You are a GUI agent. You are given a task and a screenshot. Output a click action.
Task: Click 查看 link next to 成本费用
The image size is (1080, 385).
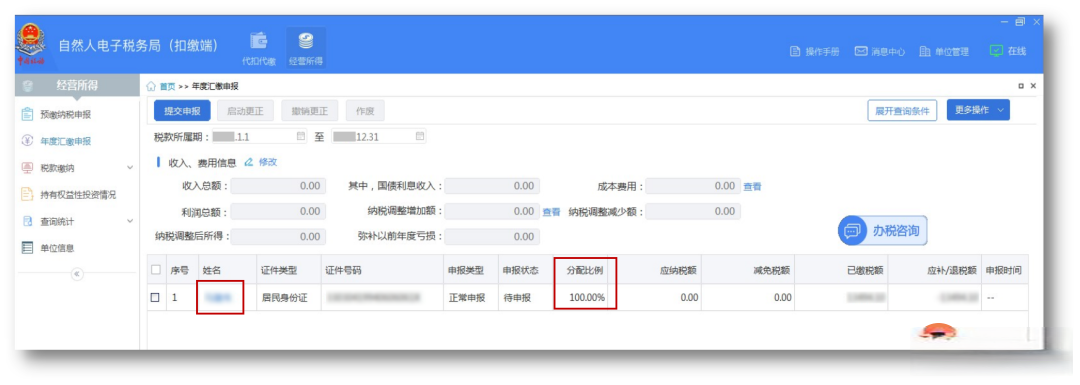click(x=752, y=187)
